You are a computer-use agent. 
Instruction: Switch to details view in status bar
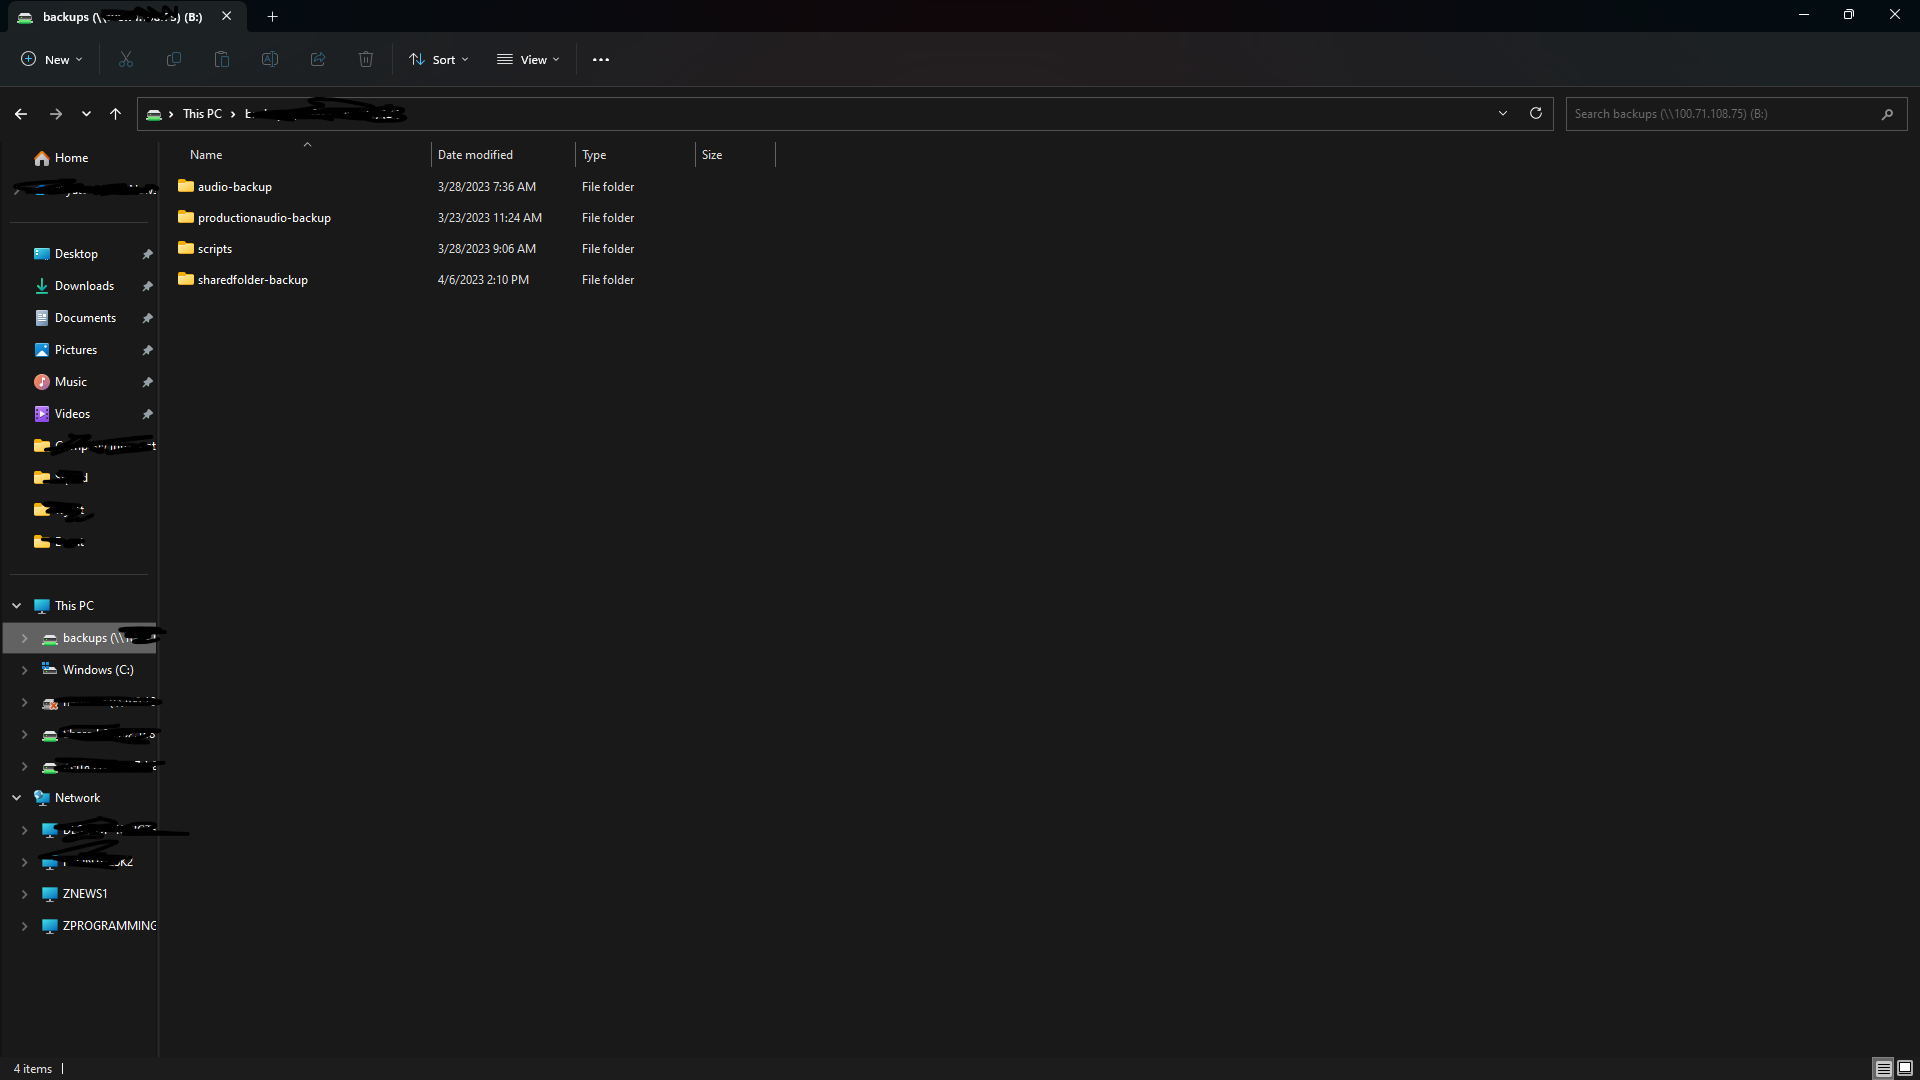click(x=1883, y=1068)
